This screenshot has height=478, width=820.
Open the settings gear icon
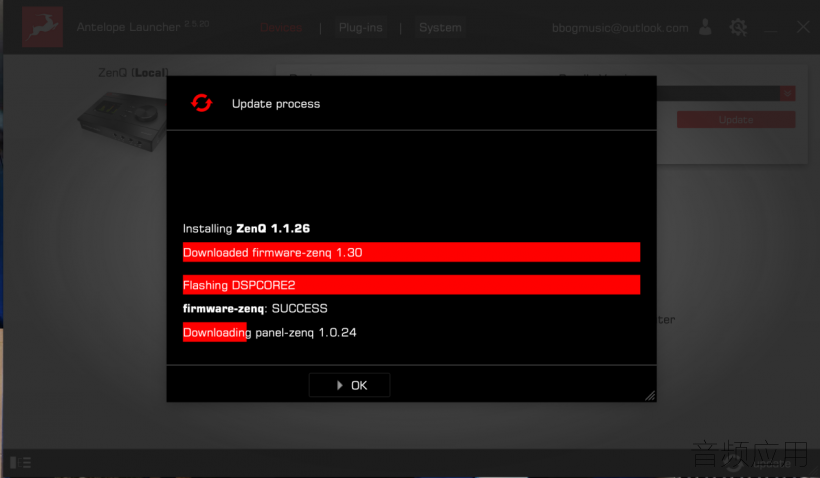click(x=738, y=27)
